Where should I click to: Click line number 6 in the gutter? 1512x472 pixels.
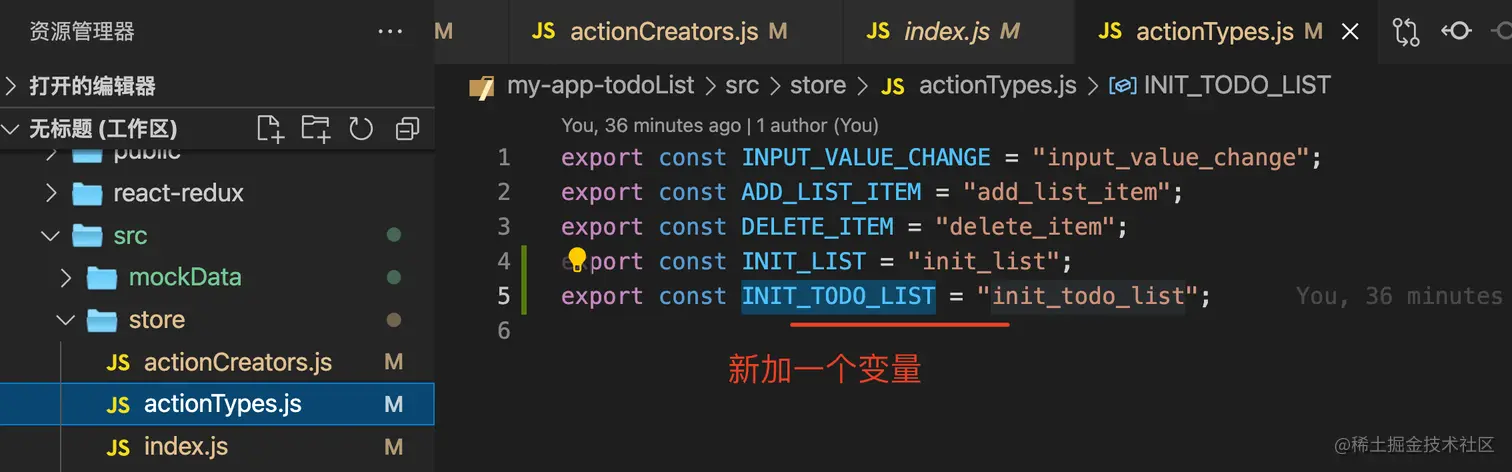tap(503, 330)
